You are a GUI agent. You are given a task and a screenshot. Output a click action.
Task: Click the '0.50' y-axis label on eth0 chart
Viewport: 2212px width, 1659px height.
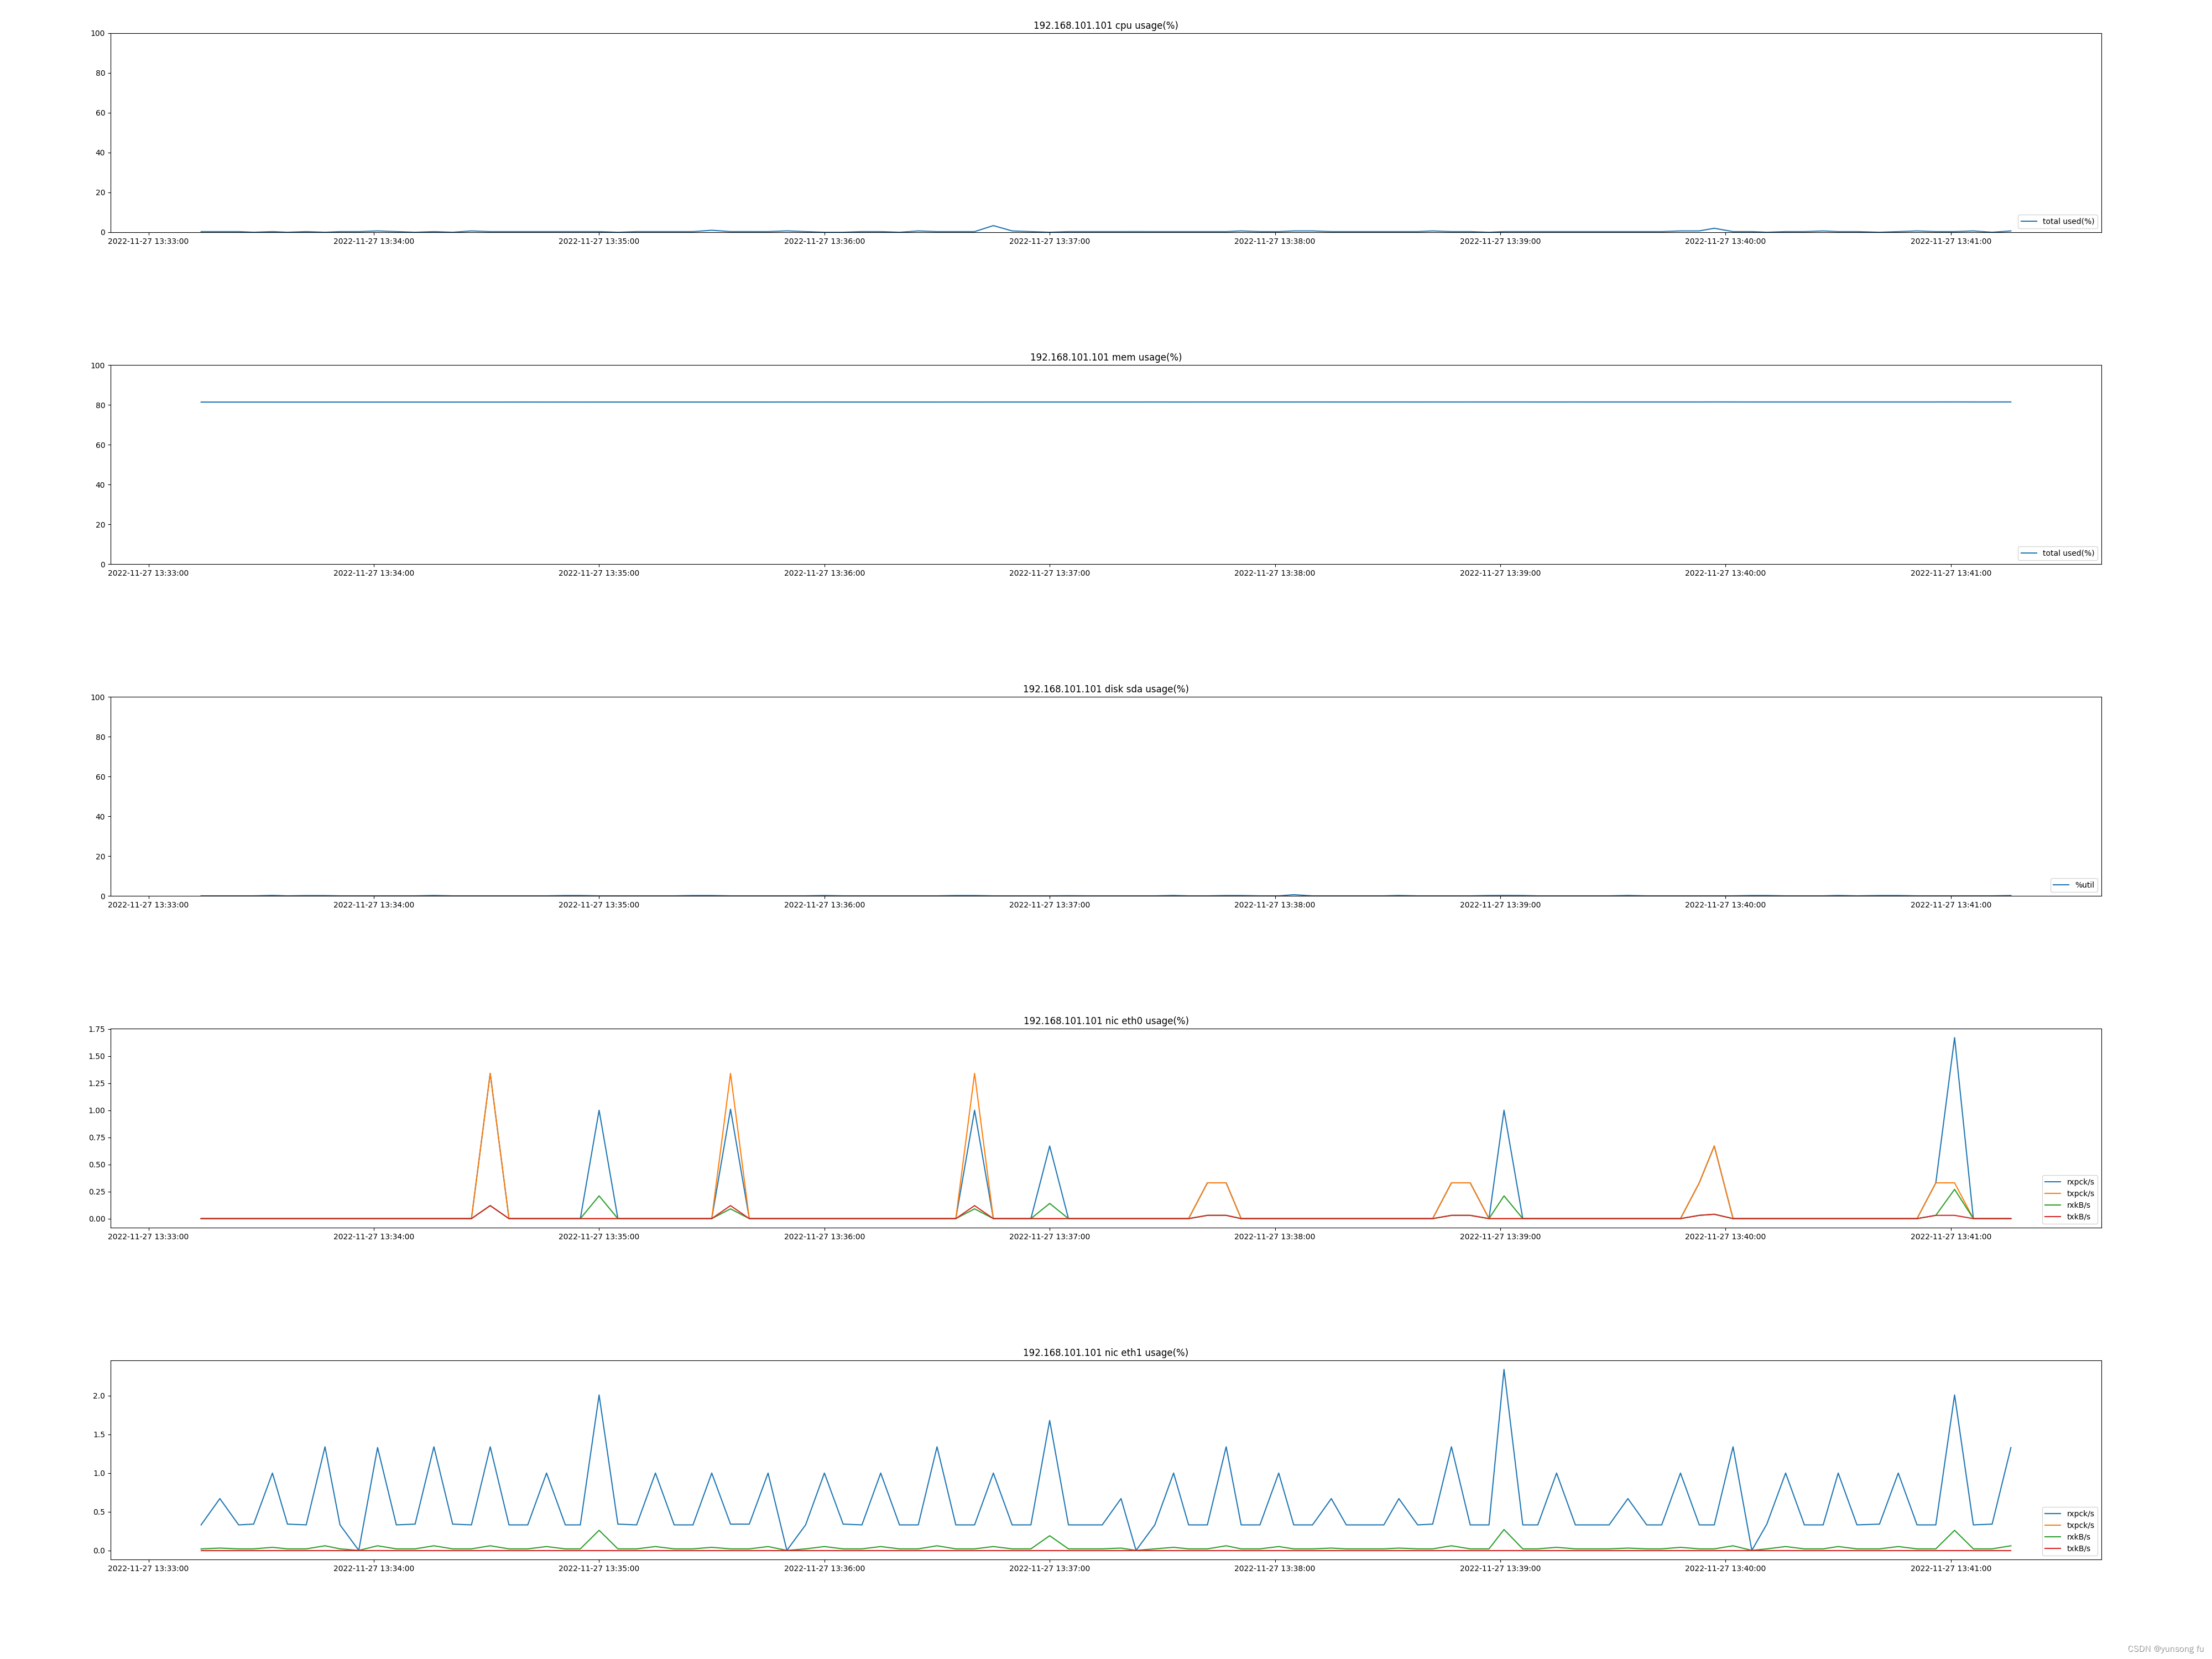[96, 1165]
